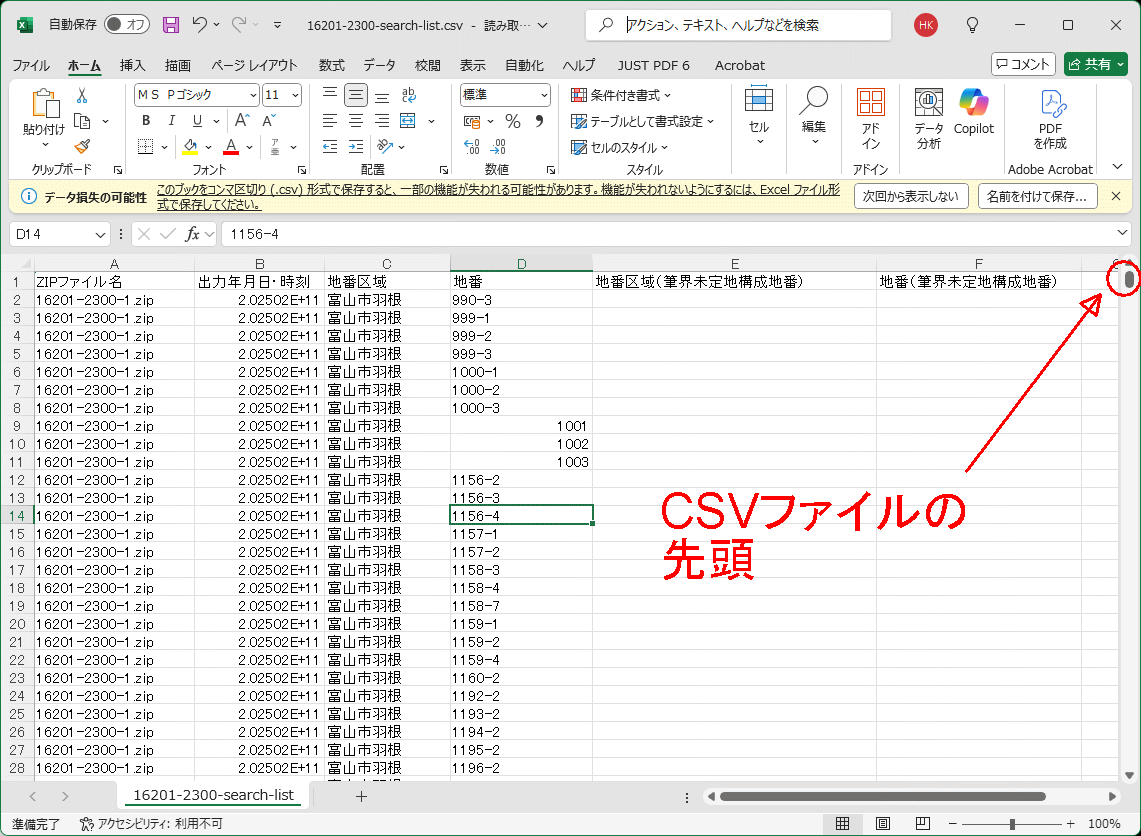The image size is (1141, 836).
Task: Open the Insert ribbon tab
Action: pos(132,65)
